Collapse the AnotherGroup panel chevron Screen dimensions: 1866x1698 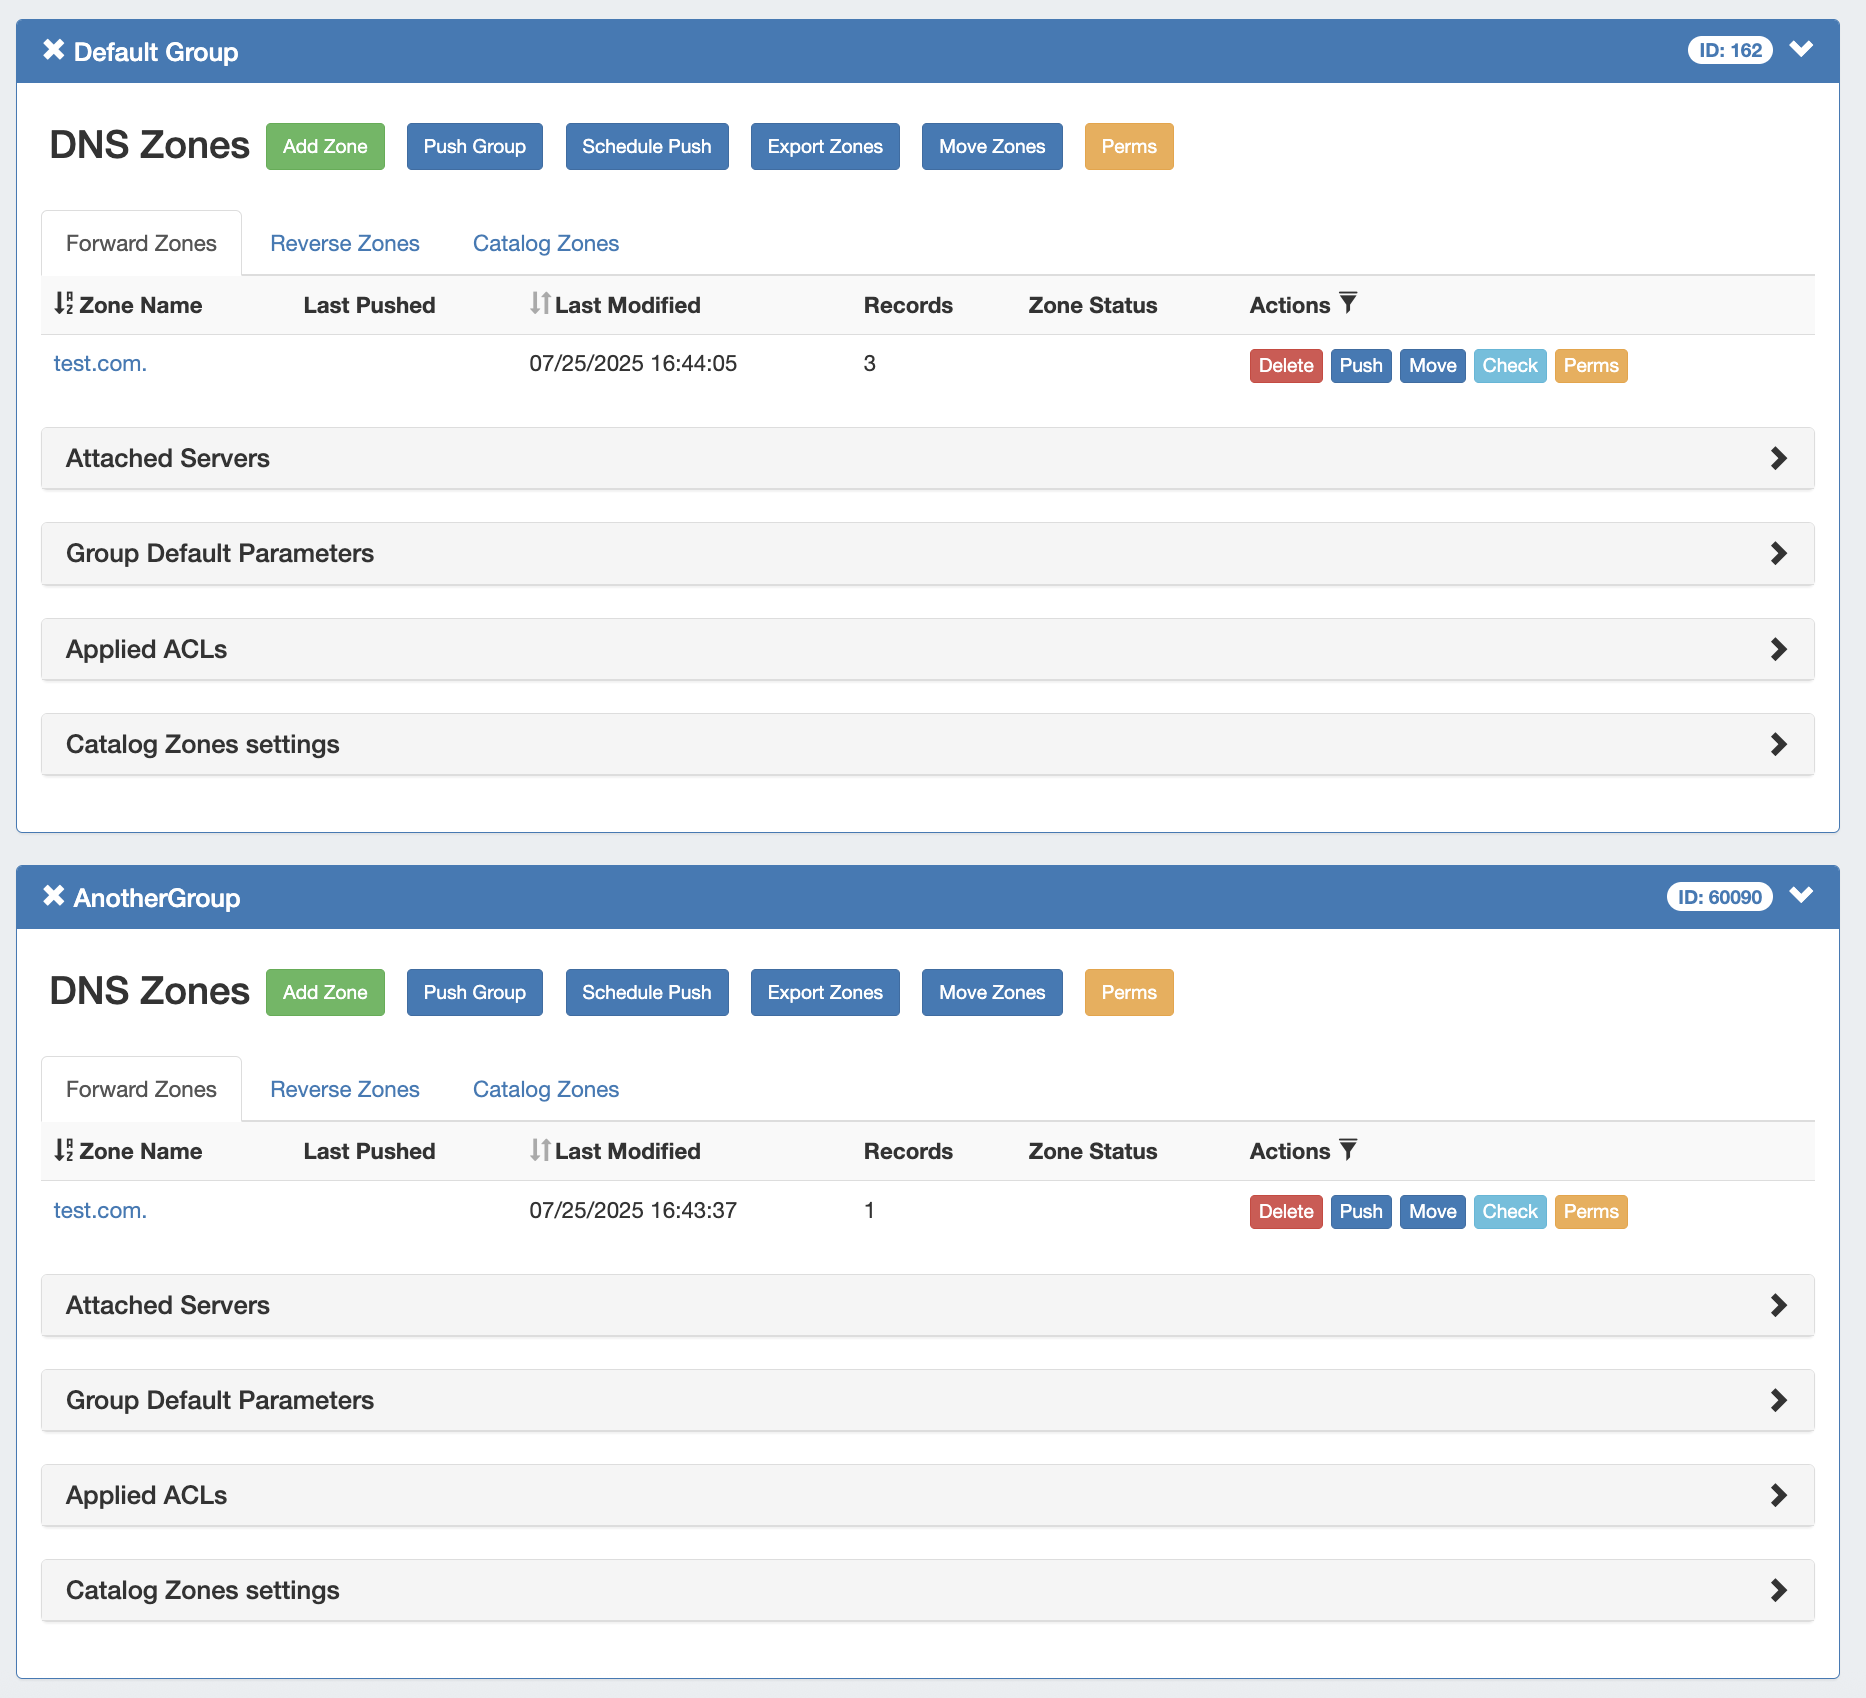click(1801, 896)
